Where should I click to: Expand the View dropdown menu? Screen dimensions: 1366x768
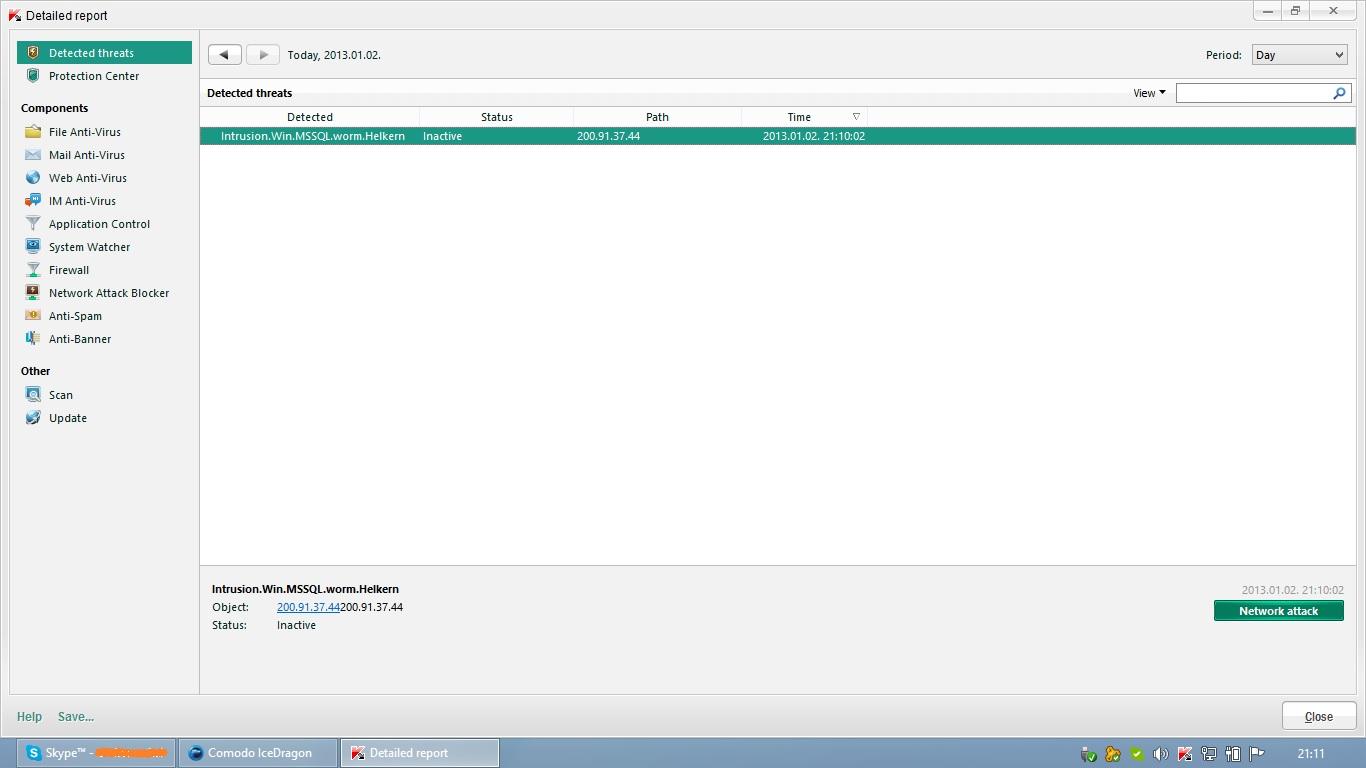pos(1149,93)
